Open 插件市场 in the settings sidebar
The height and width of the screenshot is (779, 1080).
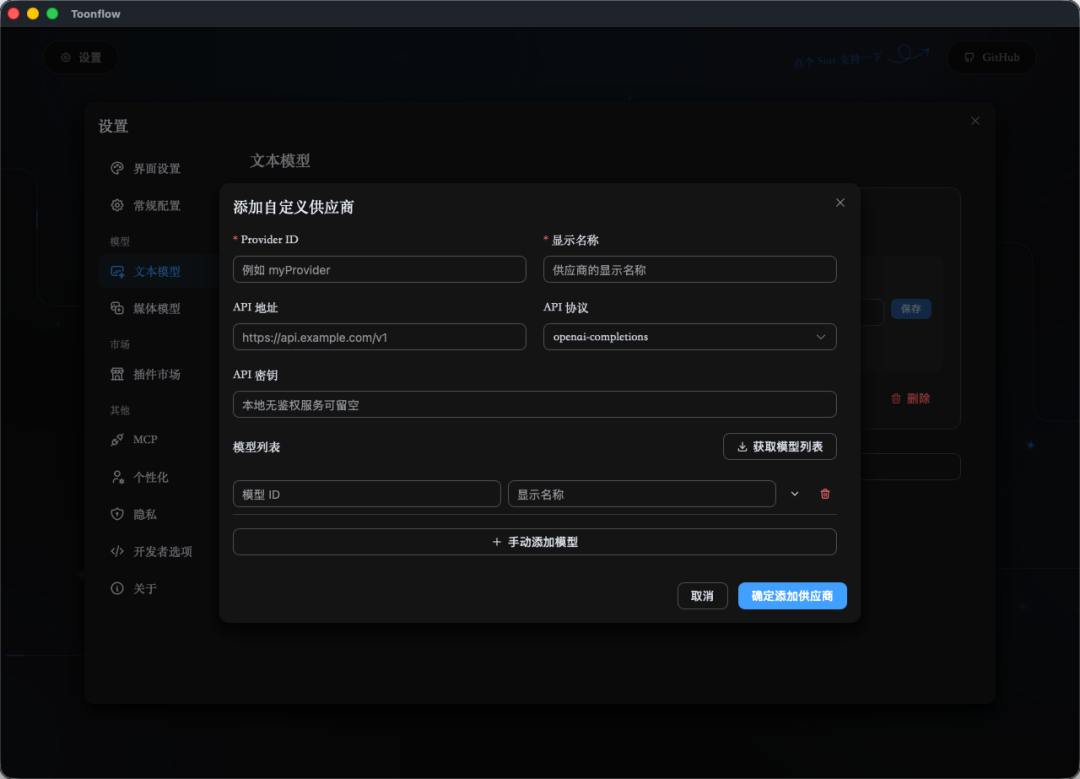coord(156,374)
